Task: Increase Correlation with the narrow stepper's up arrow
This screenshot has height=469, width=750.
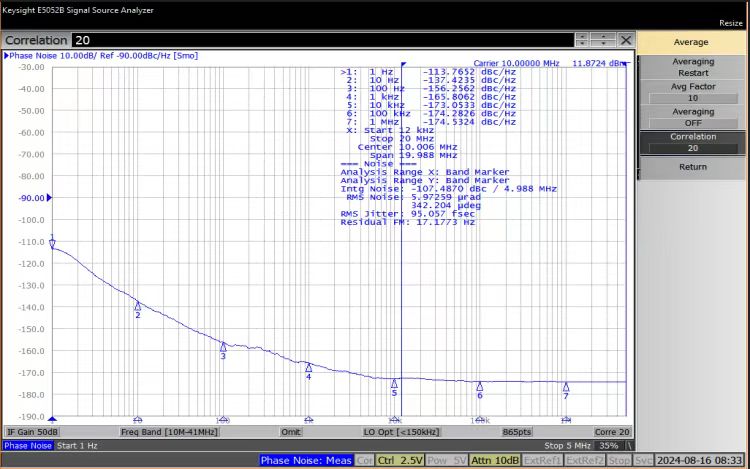Action: (x=582, y=36)
